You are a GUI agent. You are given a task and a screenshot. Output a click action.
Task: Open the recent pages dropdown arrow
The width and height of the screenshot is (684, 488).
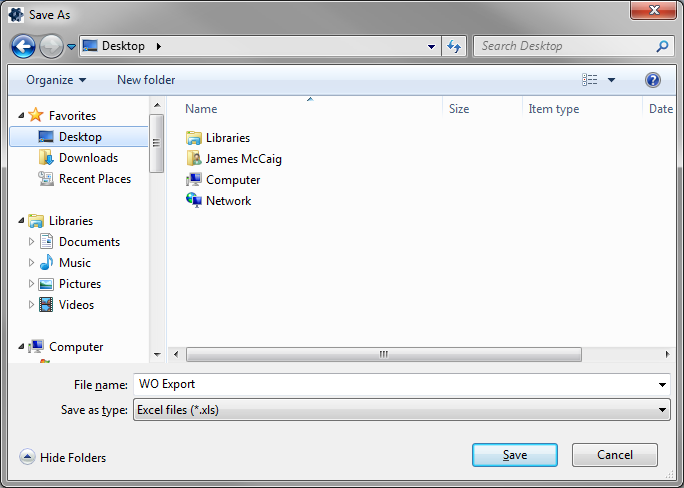[72, 46]
